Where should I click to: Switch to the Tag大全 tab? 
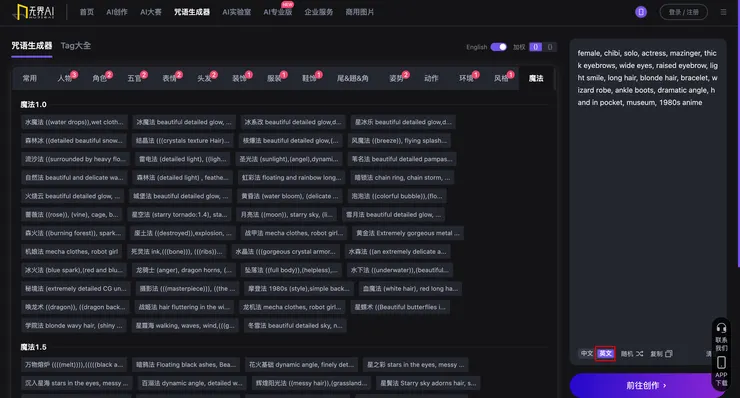point(76,46)
